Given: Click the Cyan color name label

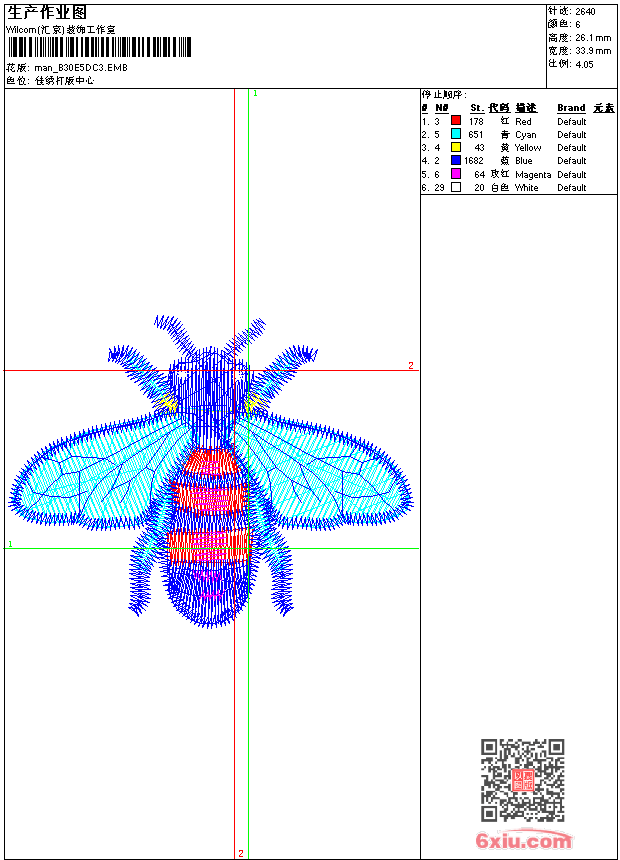Looking at the screenshot, I should tap(525, 134).
